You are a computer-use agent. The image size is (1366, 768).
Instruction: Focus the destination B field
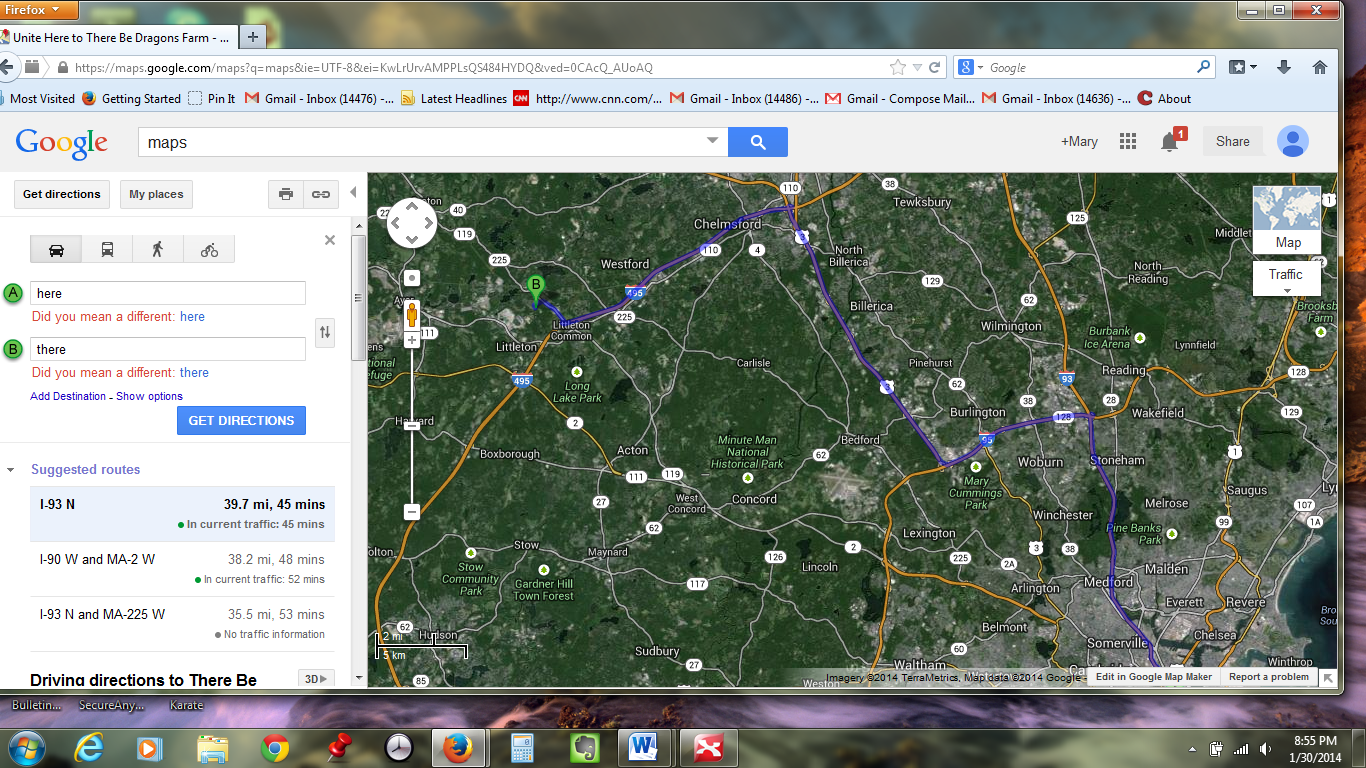168,350
